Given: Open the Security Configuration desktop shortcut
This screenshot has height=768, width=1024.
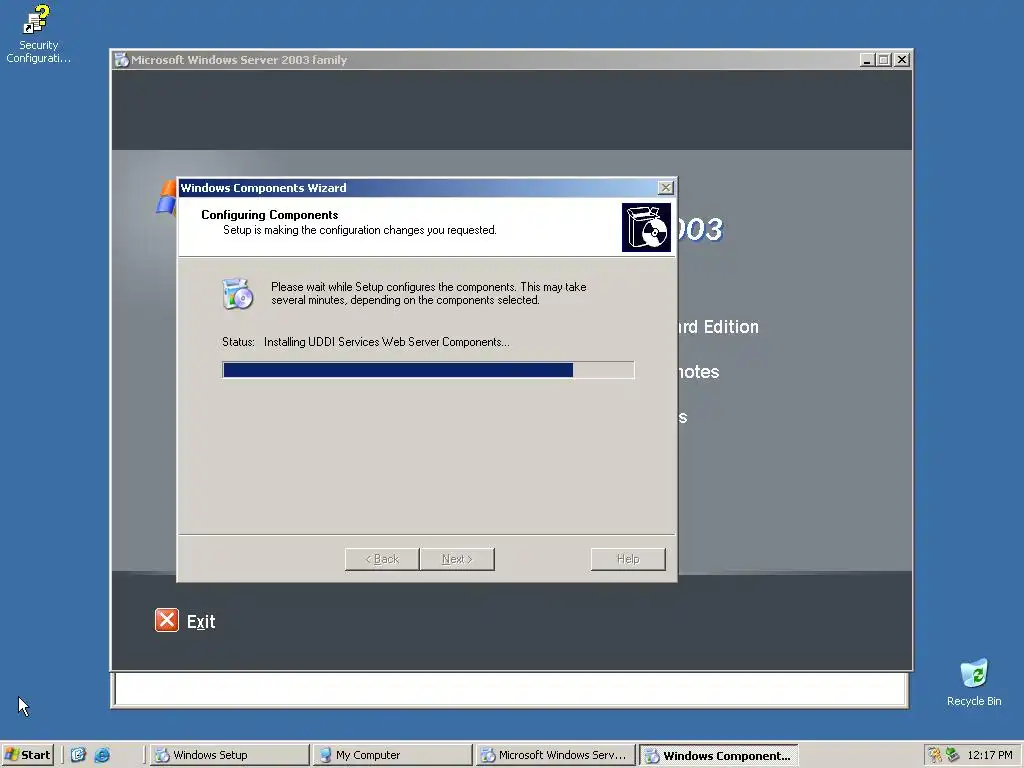Looking at the screenshot, I should pyautogui.click(x=37, y=34).
